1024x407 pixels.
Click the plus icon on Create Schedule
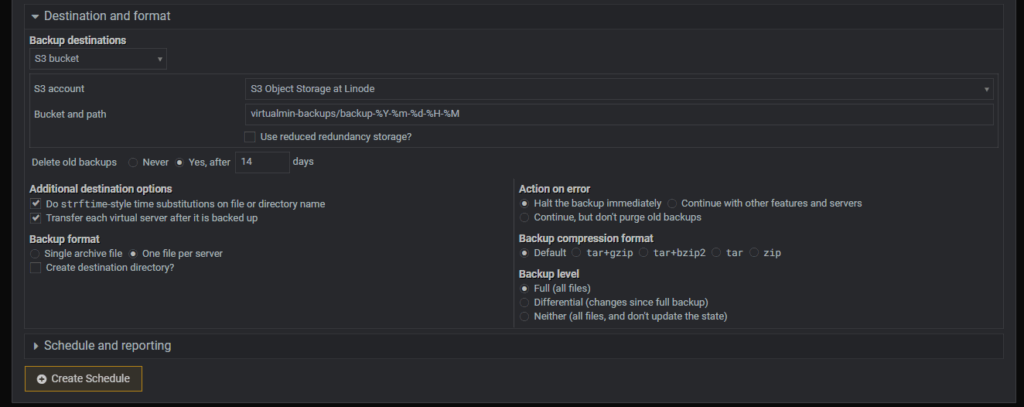(x=42, y=379)
